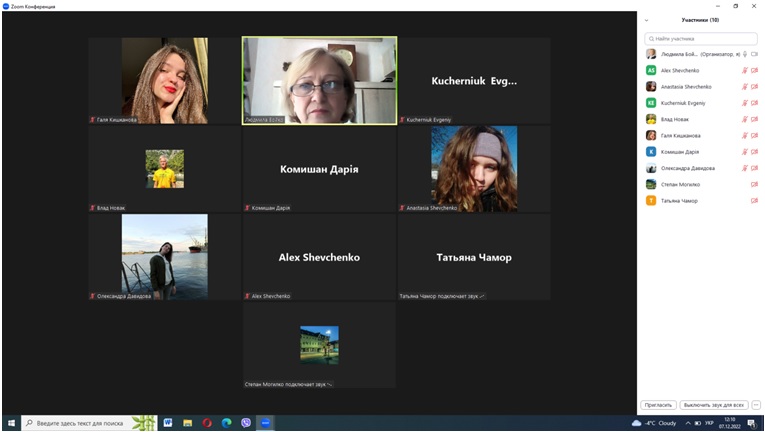This screenshot has width=765, height=432.
Task: Click Олександра Давидова's camera-off icon in list
Action: pyautogui.click(x=754, y=168)
